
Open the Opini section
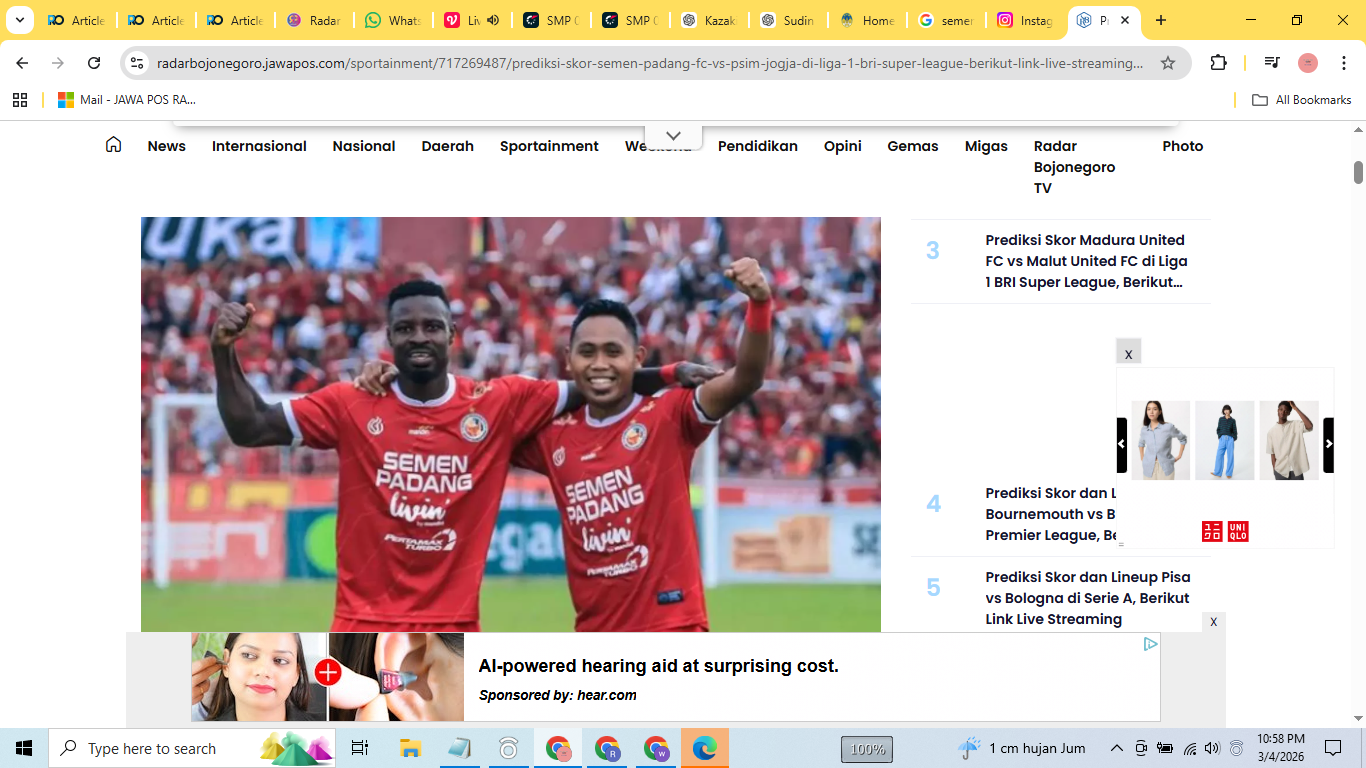tap(843, 146)
